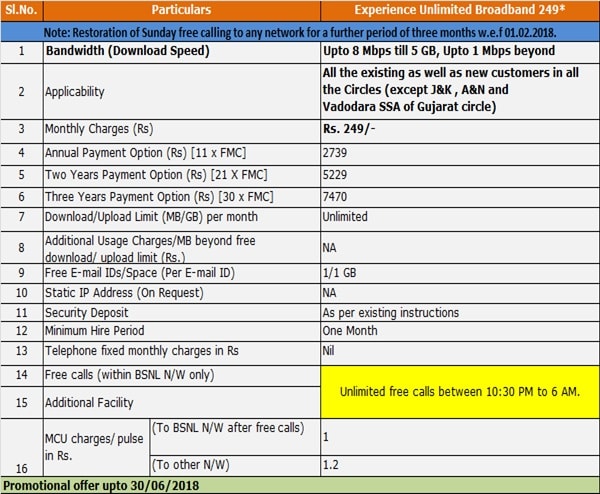The image size is (600, 494).
Task: Select 'MCU charges/ pulse in Rs.' cell
Action: point(96,447)
